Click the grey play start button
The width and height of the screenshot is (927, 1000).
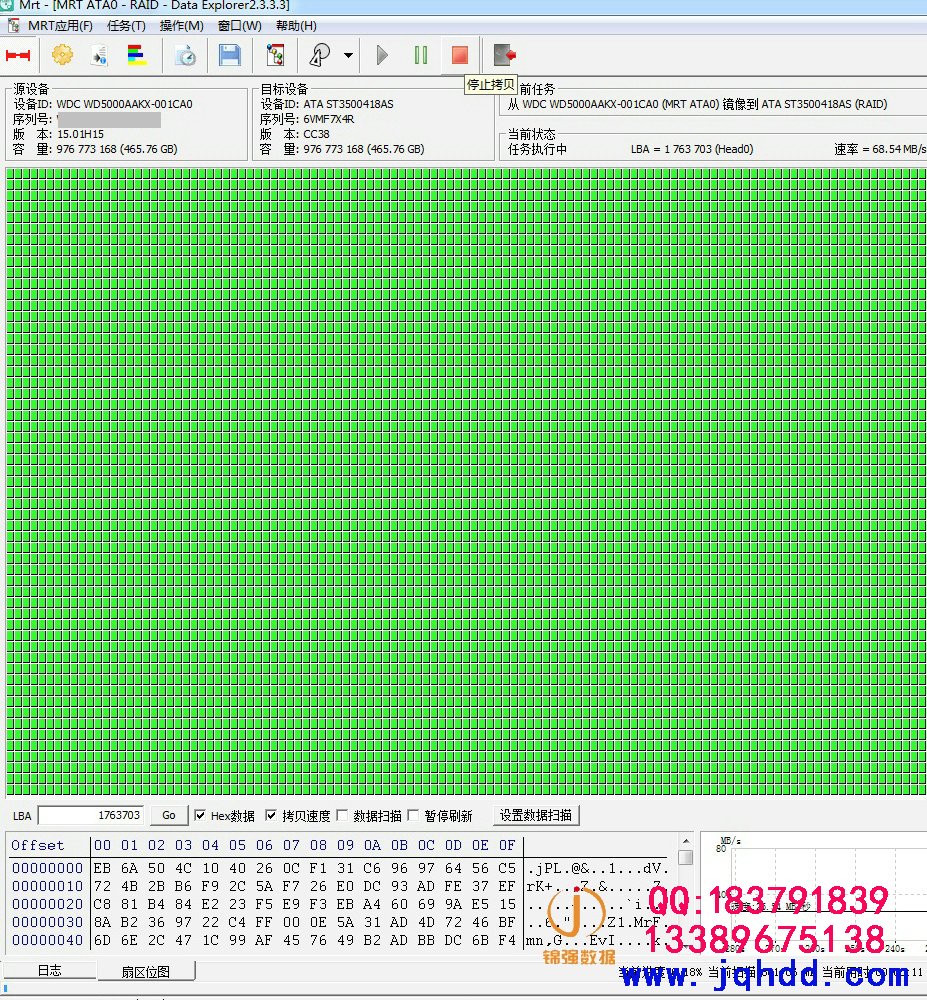383,55
